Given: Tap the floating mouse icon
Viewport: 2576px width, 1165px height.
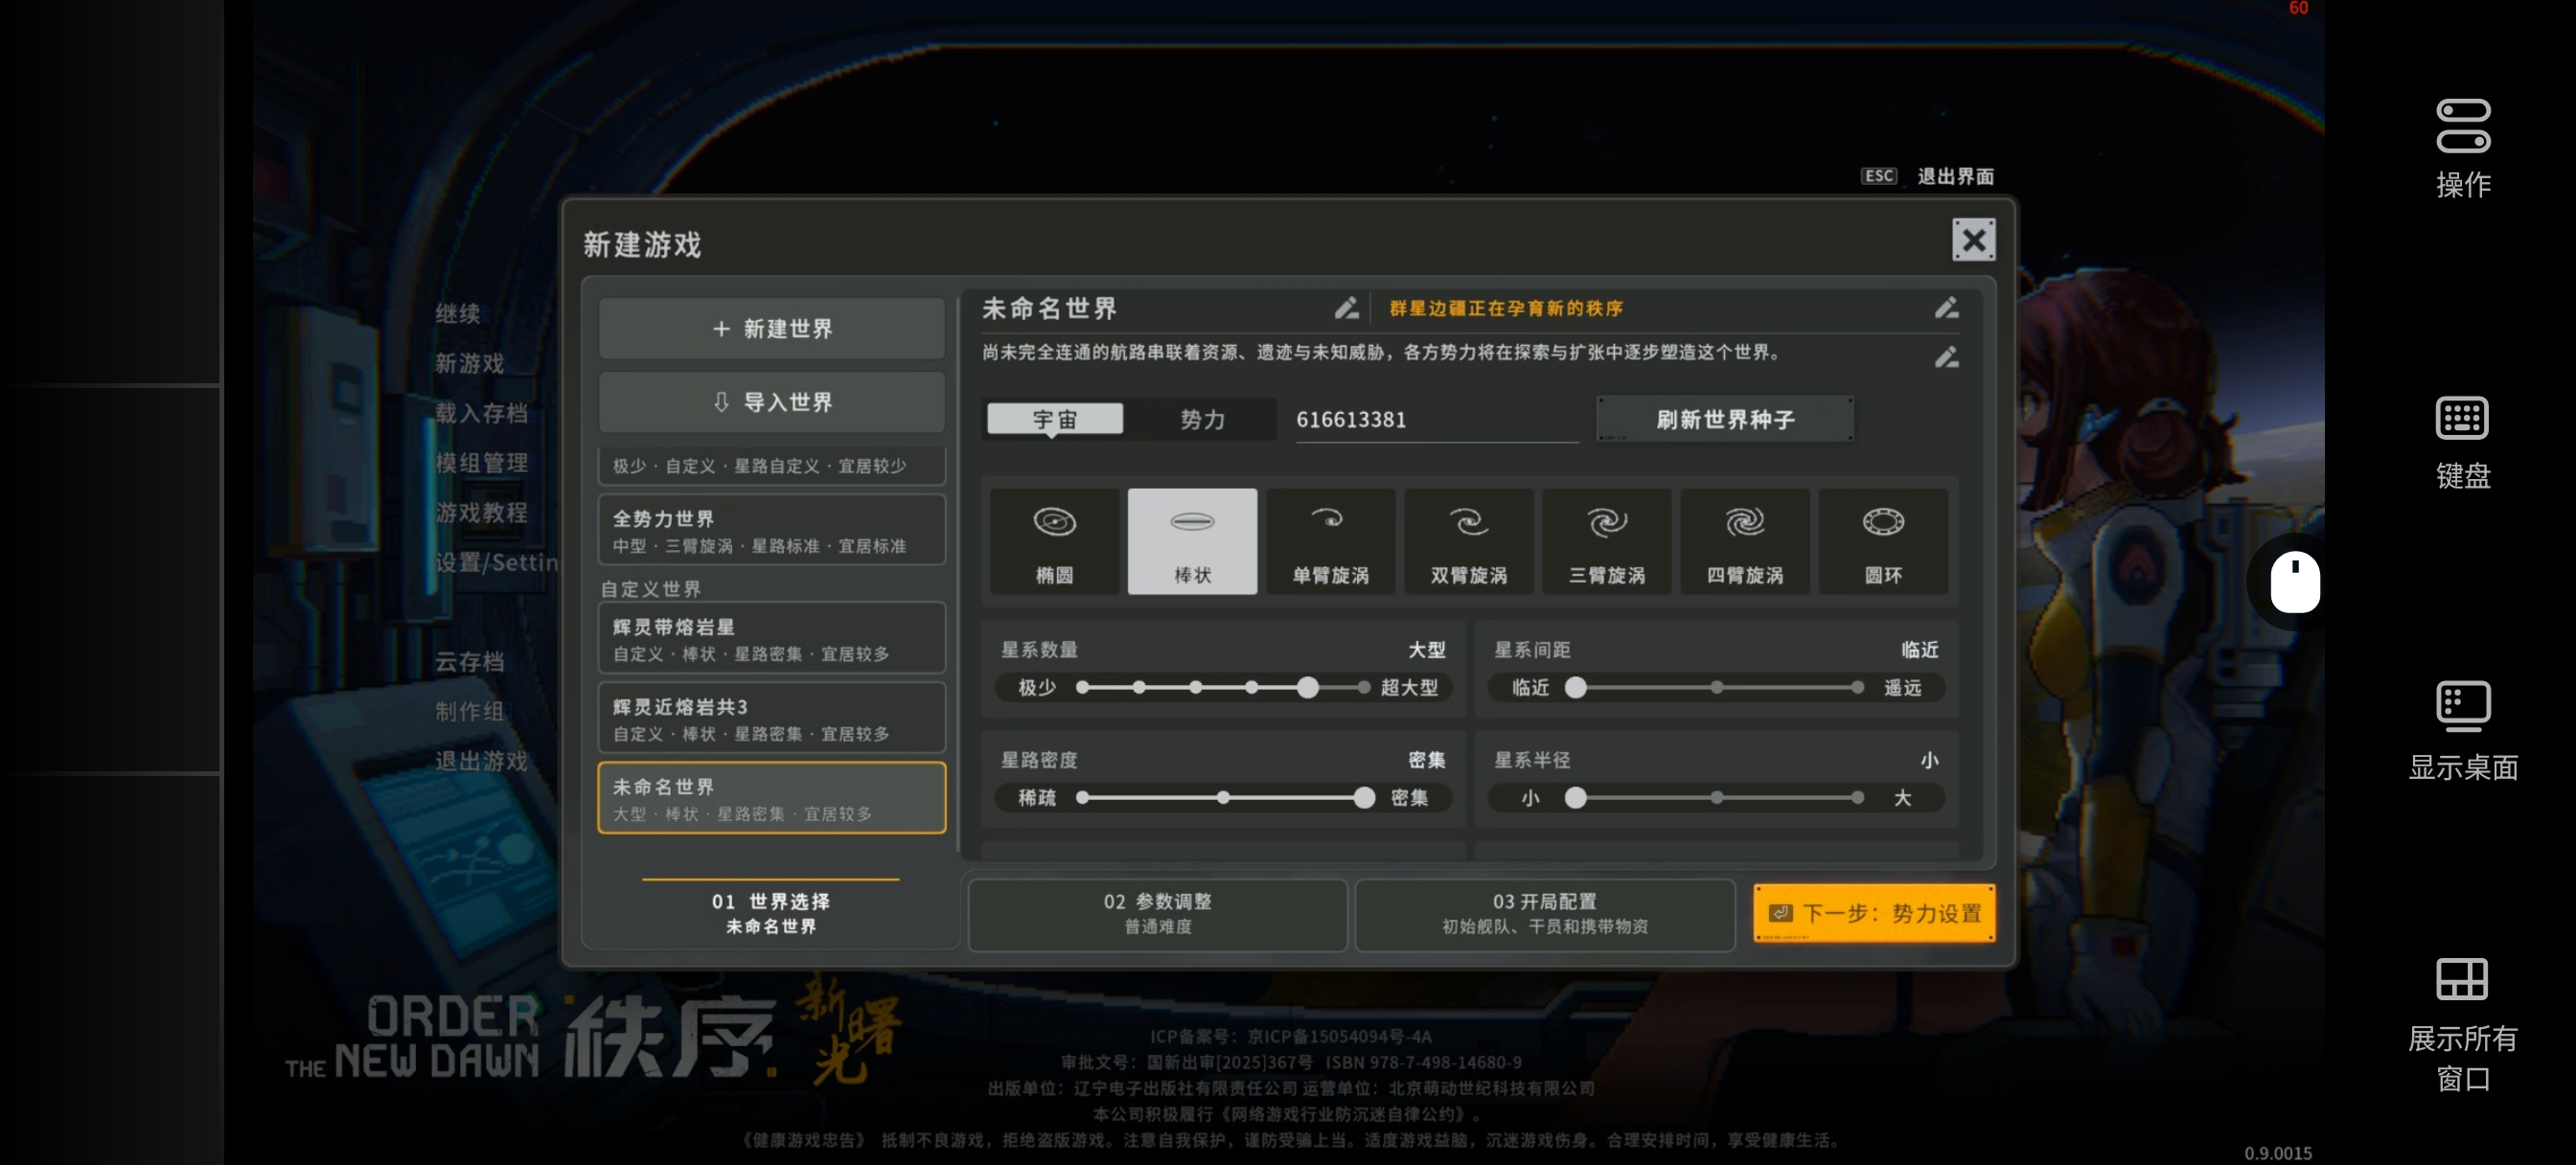Looking at the screenshot, I should point(2294,581).
